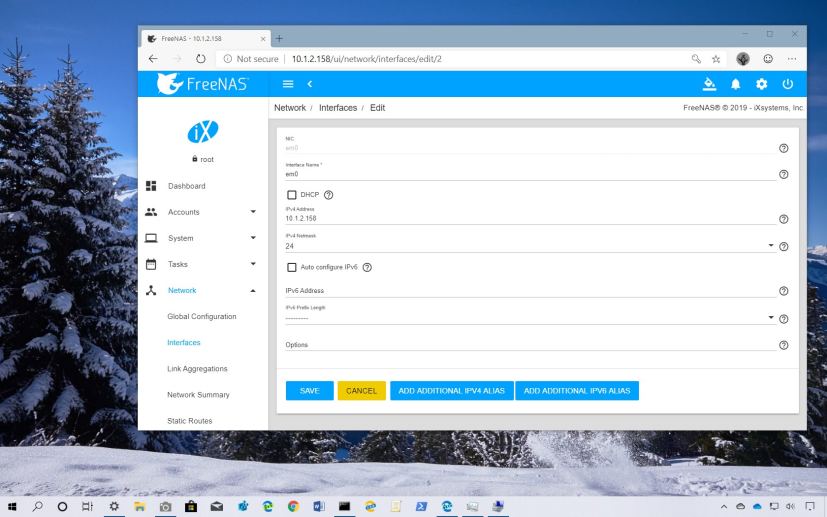Viewport: 827px width, 517px height.
Task: Select the FreeNAS - 10.1.2.158 browser tab
Action: 206,39
